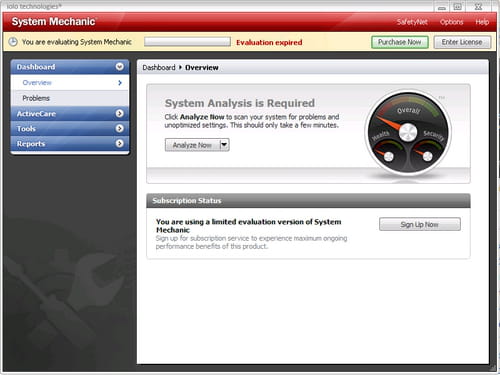Click the Enter License button
Viewport: 500px width, 375px height.
[x=462, y=42]
